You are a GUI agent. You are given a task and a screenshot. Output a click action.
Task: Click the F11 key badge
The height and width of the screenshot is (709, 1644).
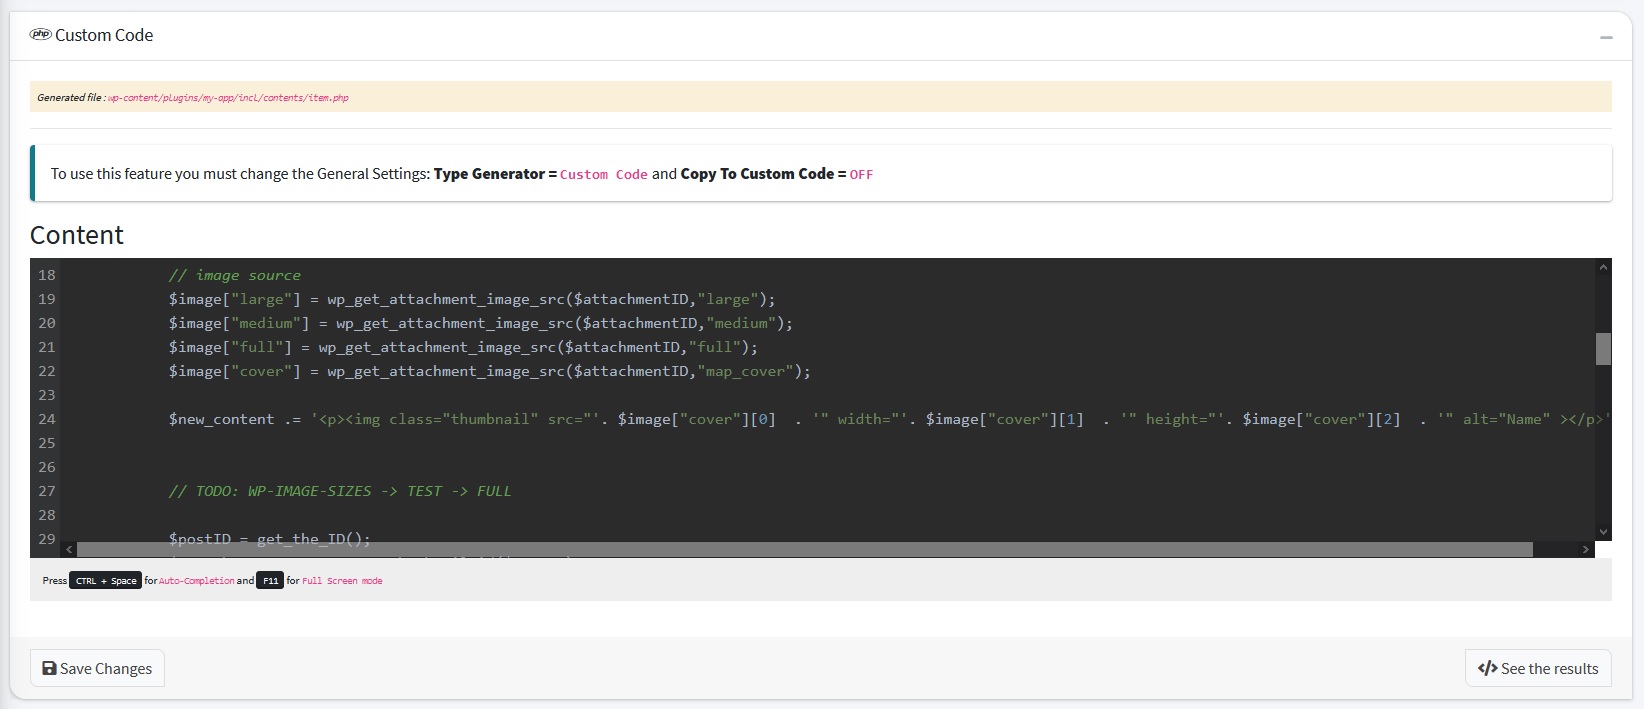(270, 580)
